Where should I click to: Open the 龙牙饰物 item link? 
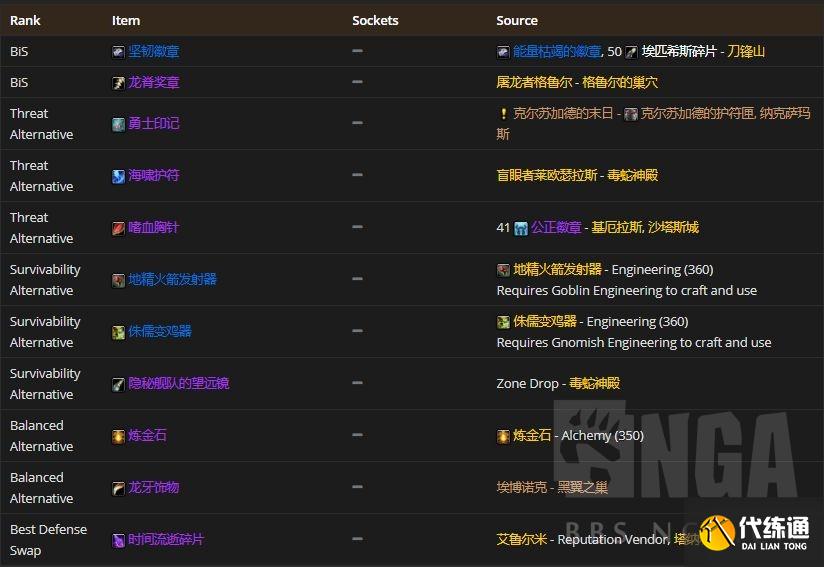[153, 487]
